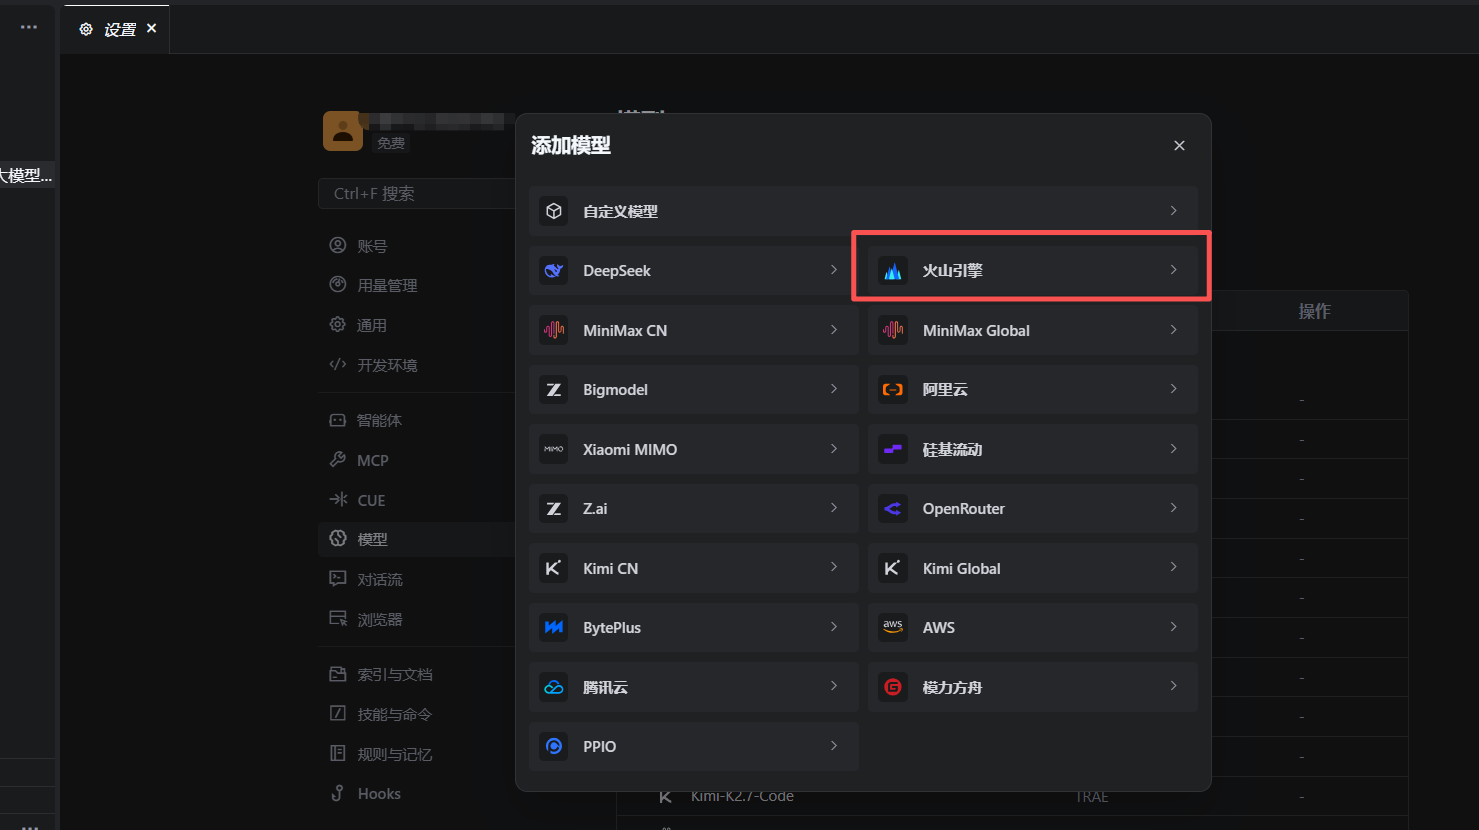Click the 模力方舟 red G logo
The height and width of the screenshot is (830, 1479).
(x=893, y=687)
